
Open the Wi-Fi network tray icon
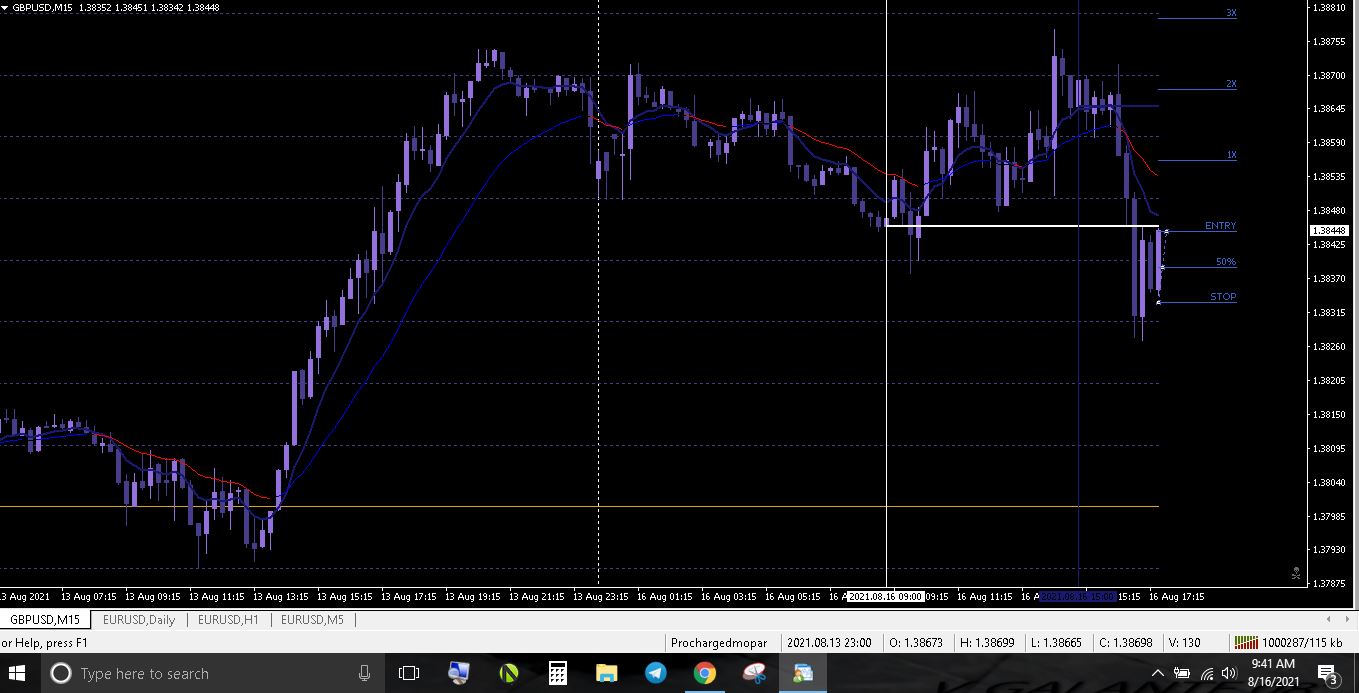point(1207,674)
